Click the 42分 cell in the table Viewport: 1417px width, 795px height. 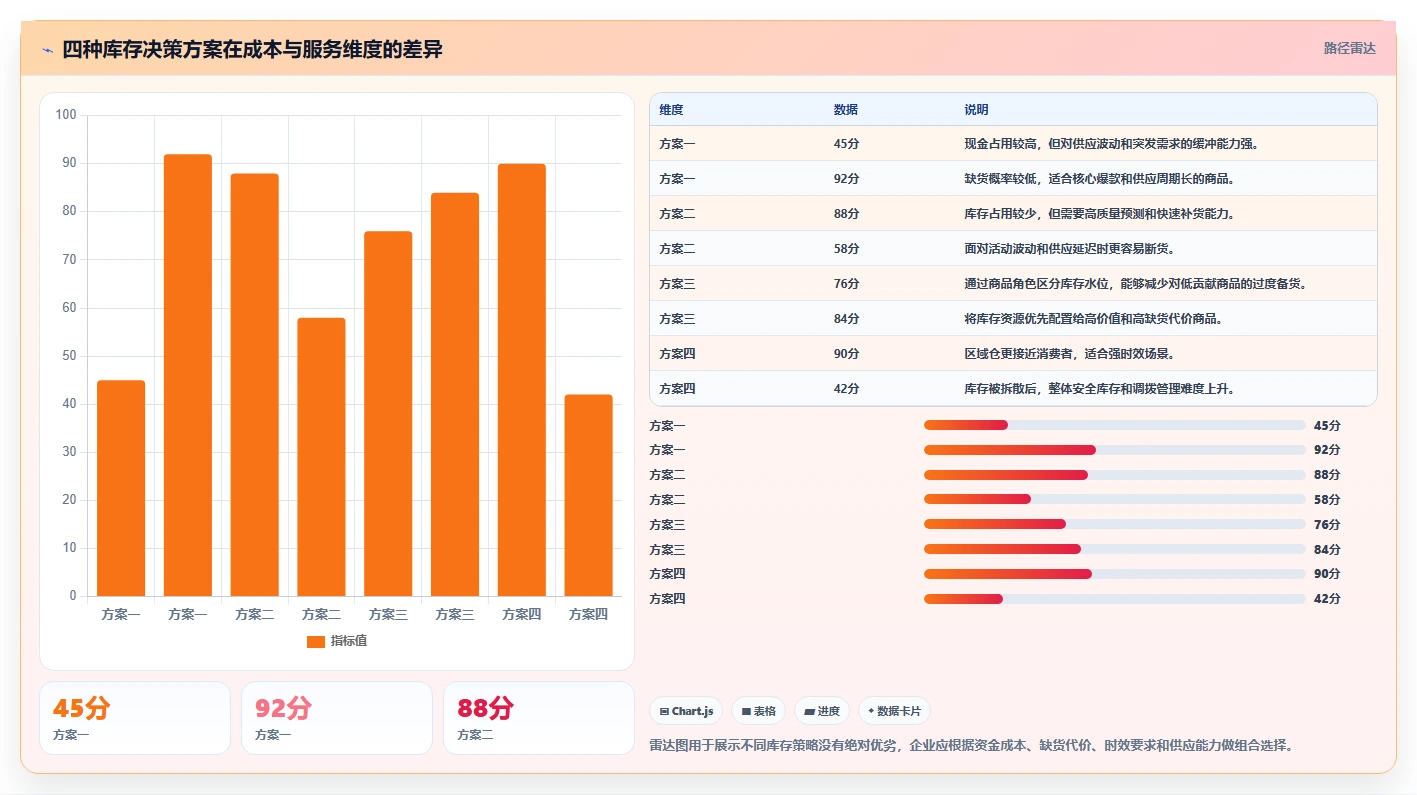[846, 389]
